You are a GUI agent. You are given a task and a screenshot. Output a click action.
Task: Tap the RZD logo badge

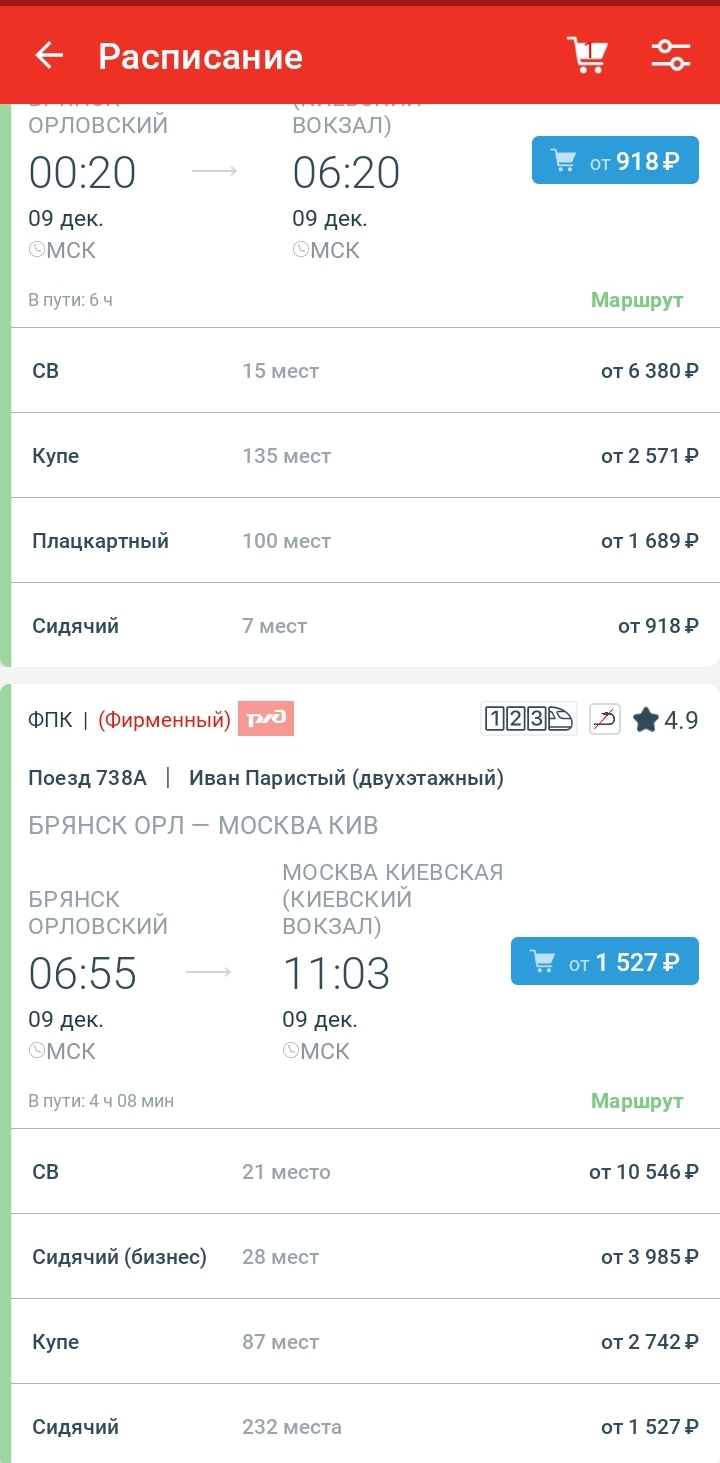coord(265,719)
